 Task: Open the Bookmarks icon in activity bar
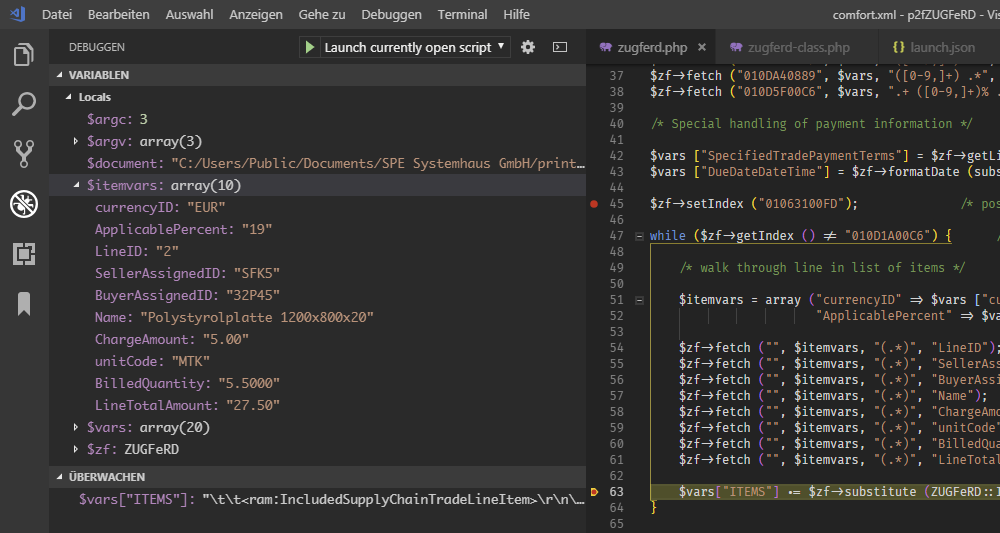click(24, 304)
